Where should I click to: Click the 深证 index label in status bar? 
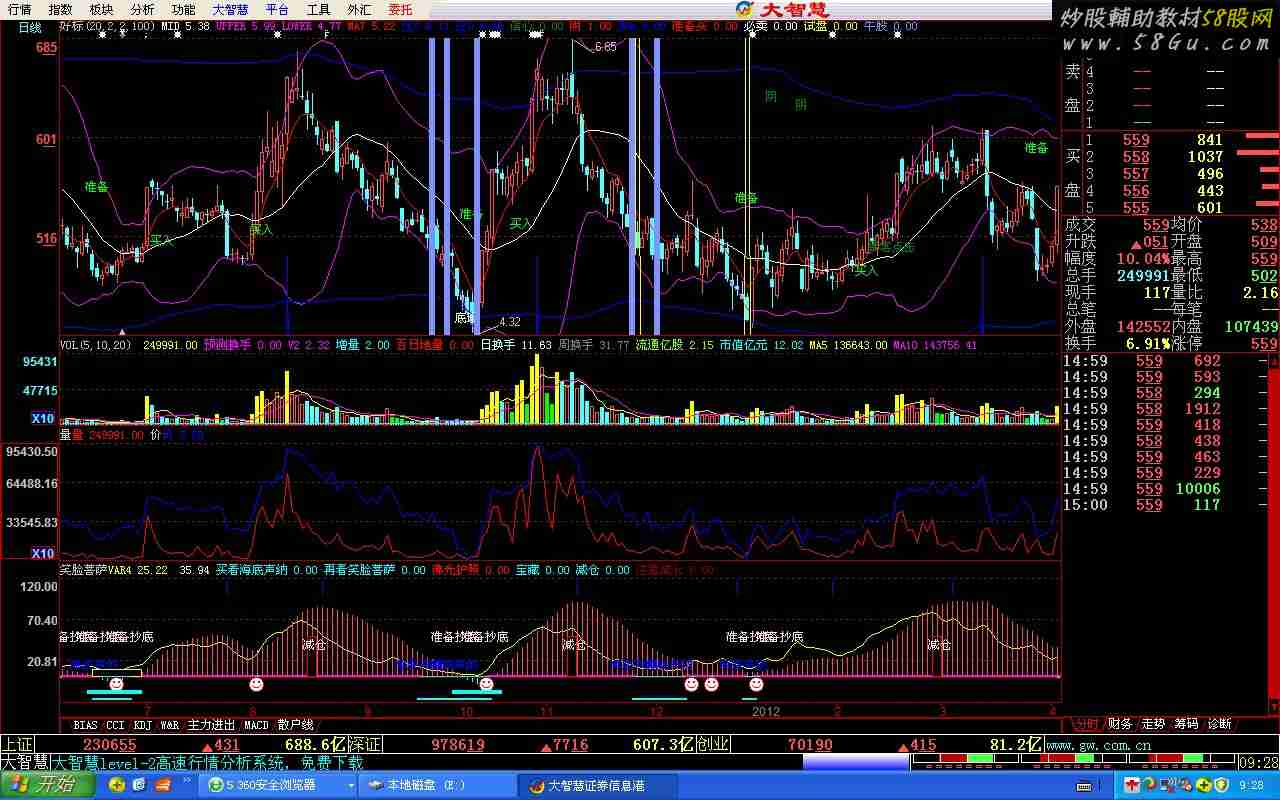click(x=364, y=745)
